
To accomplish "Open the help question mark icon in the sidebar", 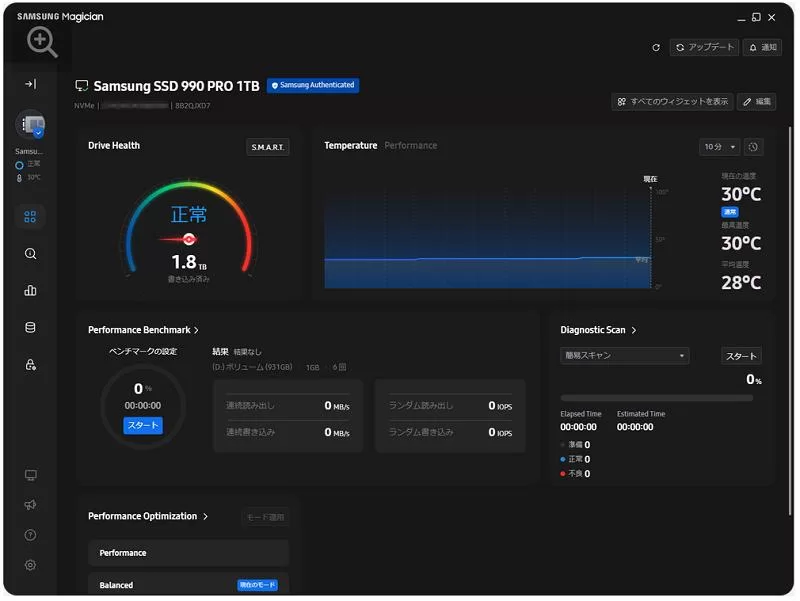I will tap(30, 535).
